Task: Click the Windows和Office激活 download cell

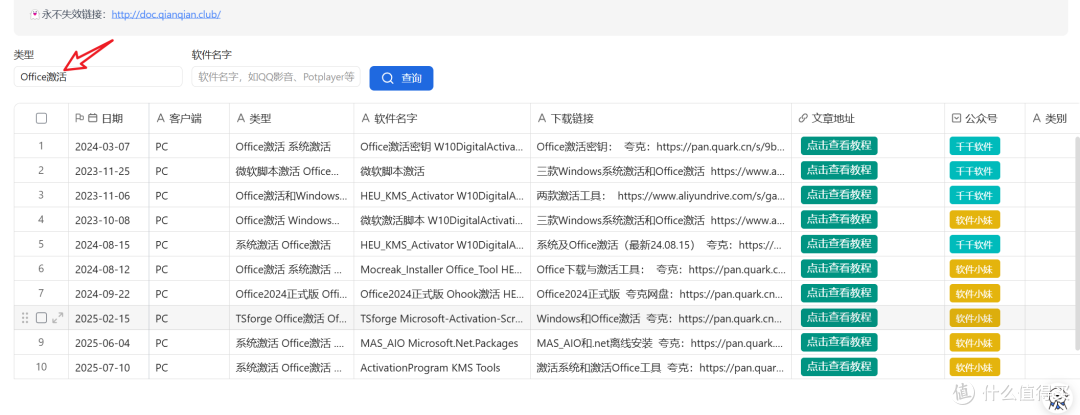Action: [x=661, y=318]
